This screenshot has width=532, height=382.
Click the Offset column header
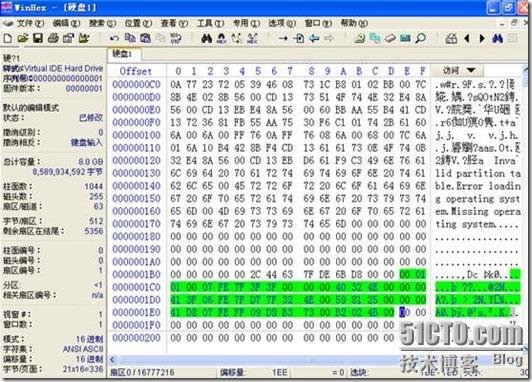pyautogui.click(x=135, y=71)
